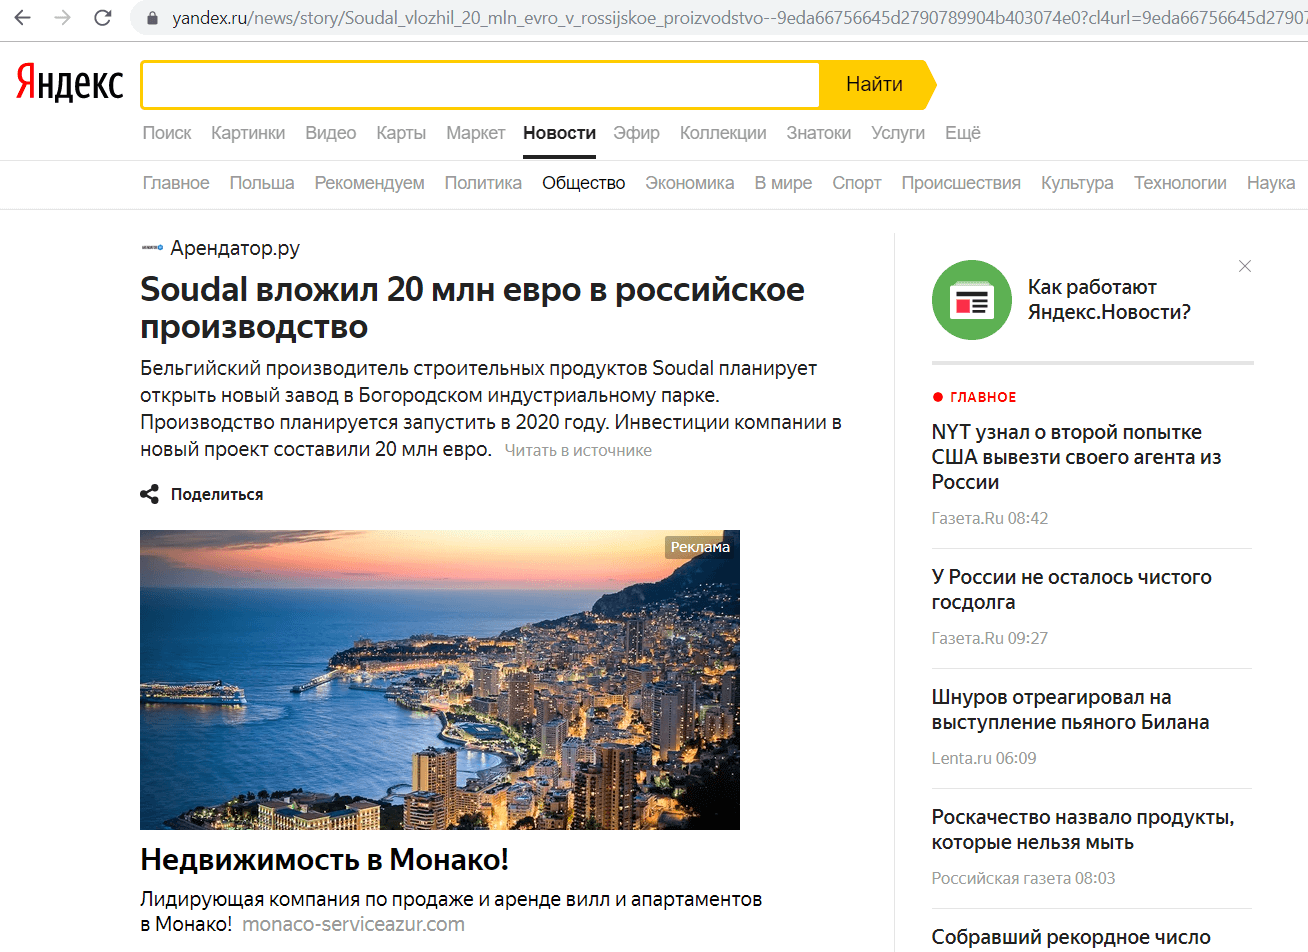Switch to the Политика news category
This screenshot has width=1308, height=952.
tap(483, 183)
